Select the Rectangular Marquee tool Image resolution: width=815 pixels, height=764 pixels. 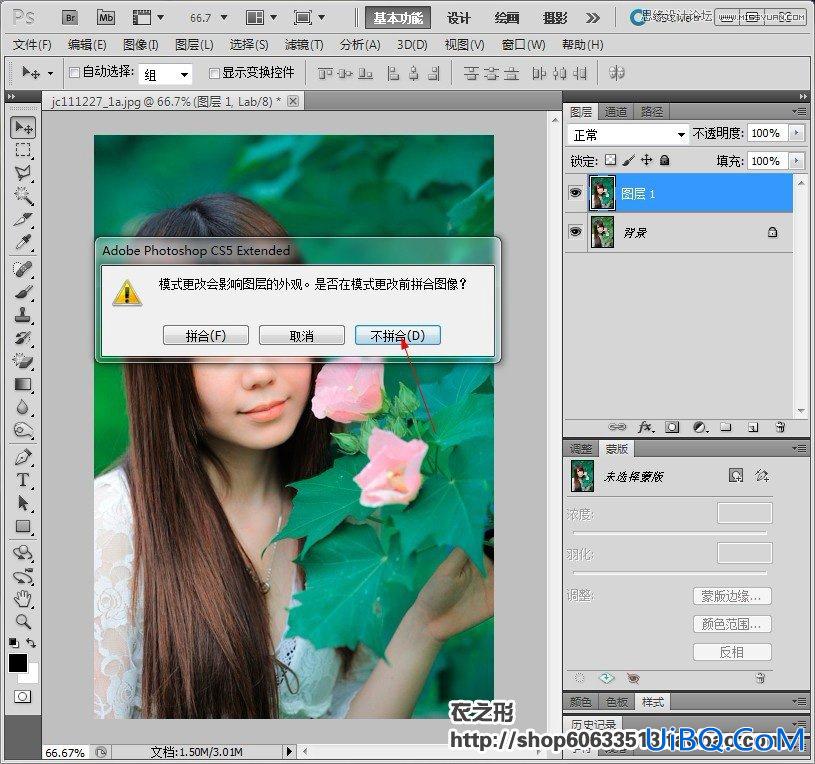[x=23, y=150]
